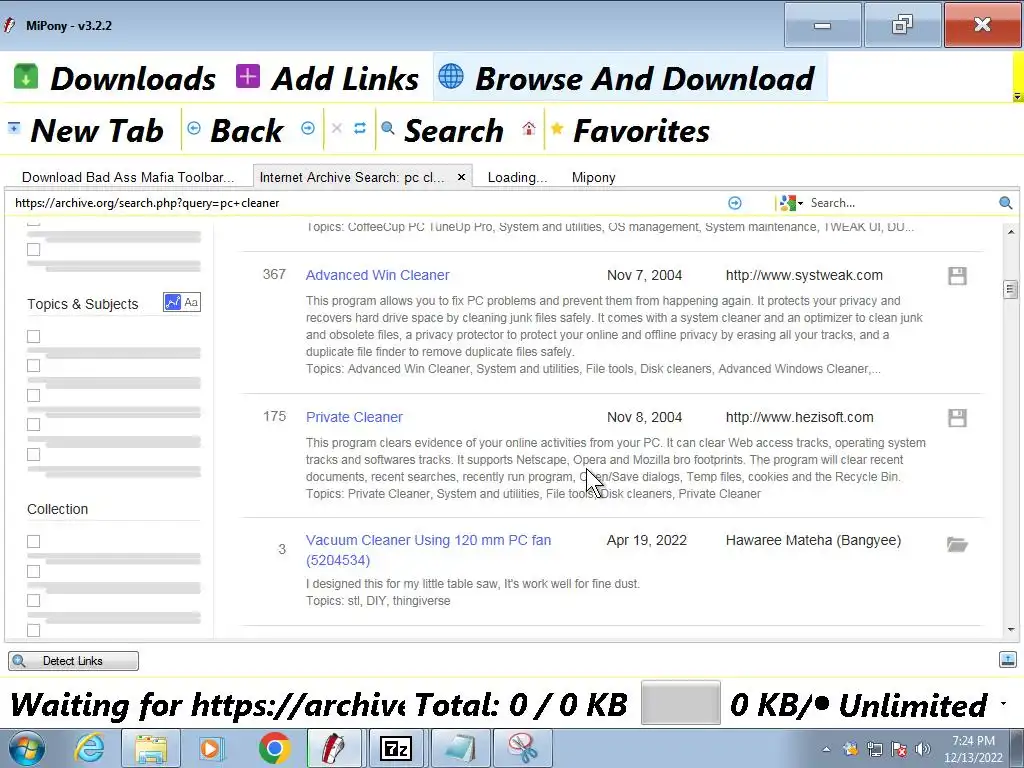Click the folder icon for Vacuum Cleaner result

[x=957, y=544]
